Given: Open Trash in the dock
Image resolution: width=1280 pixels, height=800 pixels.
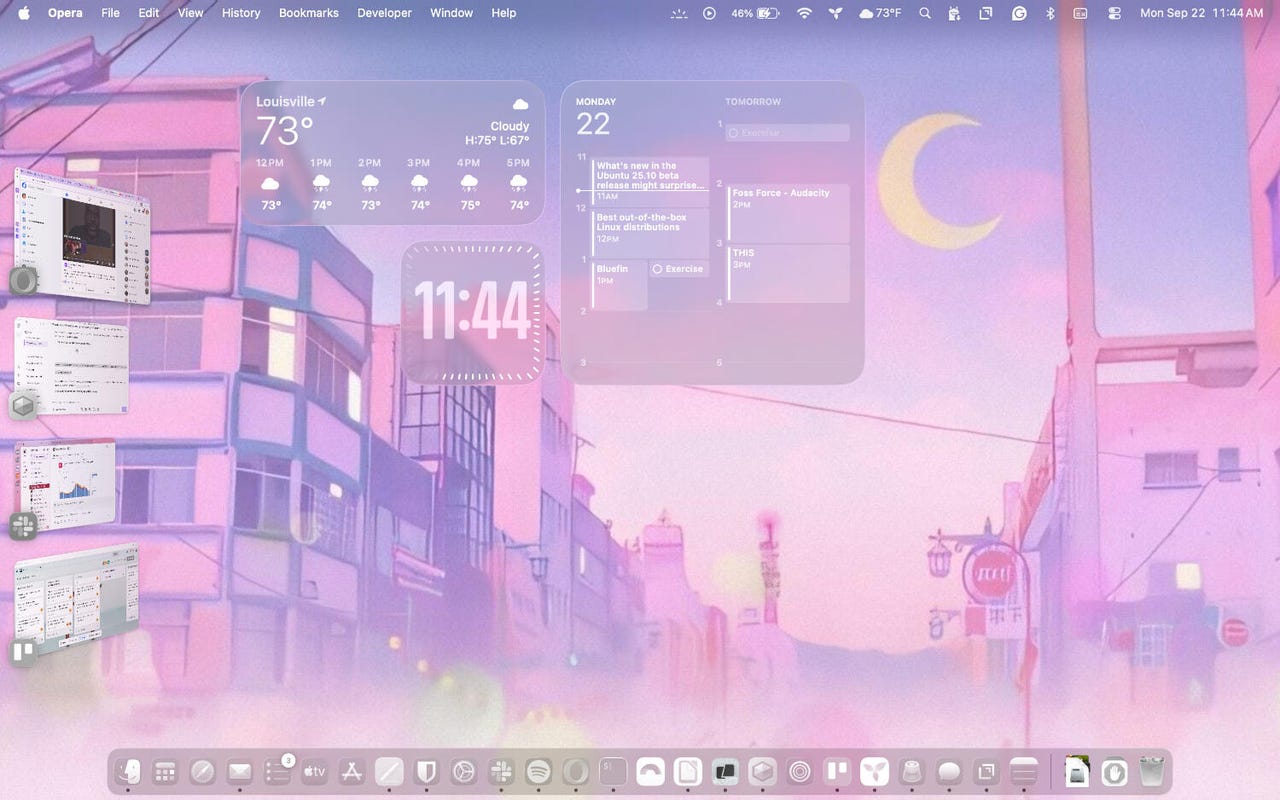Looking at the screenshot, I should (x=1152, y=771).
